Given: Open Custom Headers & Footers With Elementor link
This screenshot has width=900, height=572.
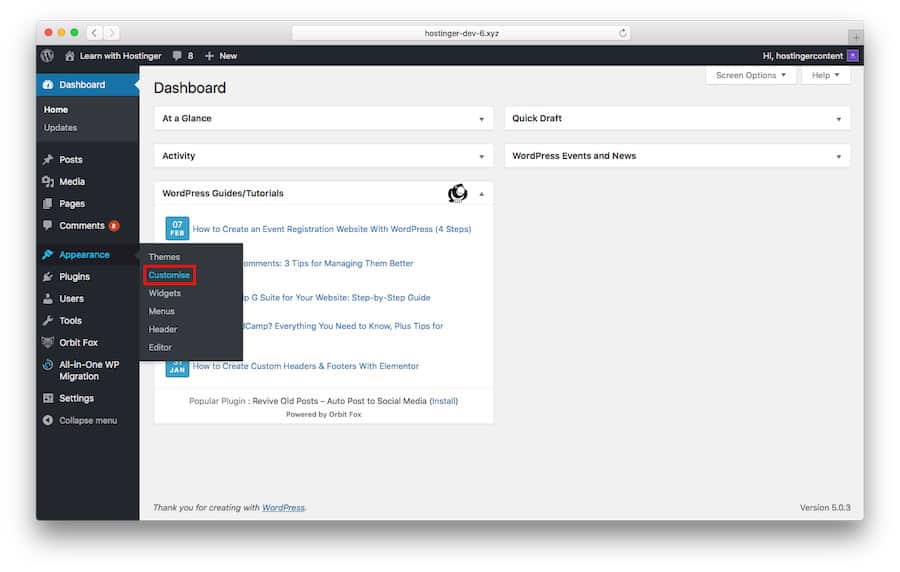Looking at the screenshot, I should pyautogui.click(x=306, y=366).
